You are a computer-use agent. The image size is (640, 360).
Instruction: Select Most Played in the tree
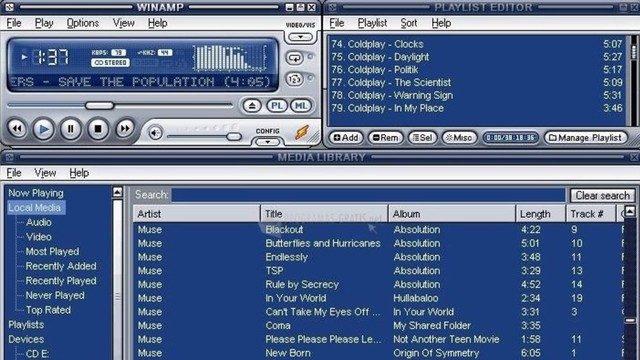point(52,252)
